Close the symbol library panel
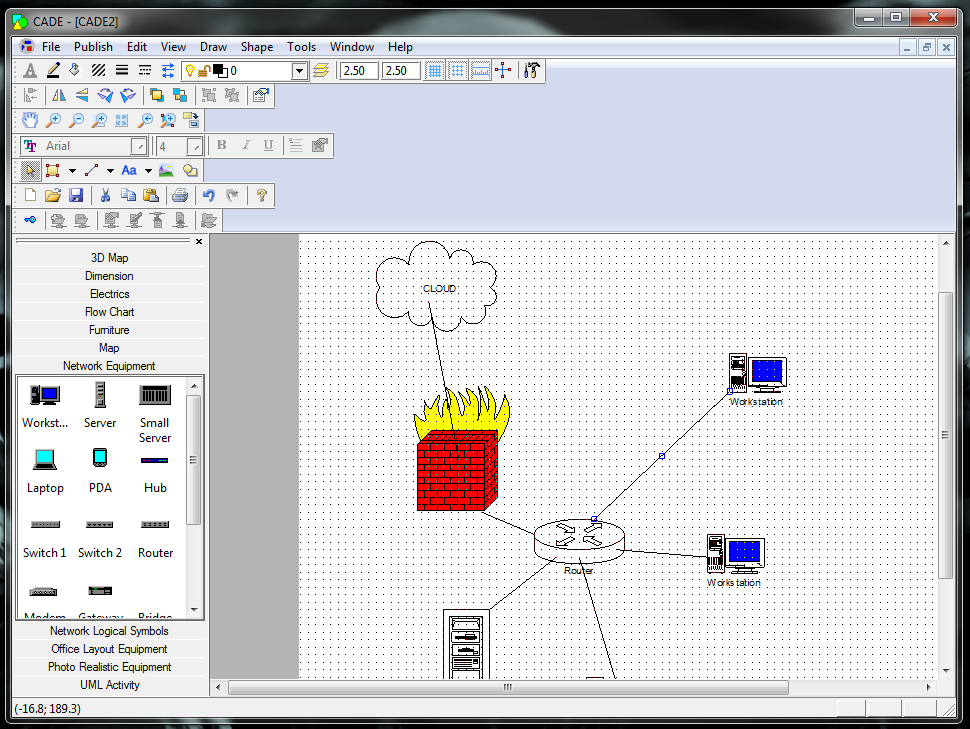This screenshot has height=729, width=970. [x=199, y=241]
